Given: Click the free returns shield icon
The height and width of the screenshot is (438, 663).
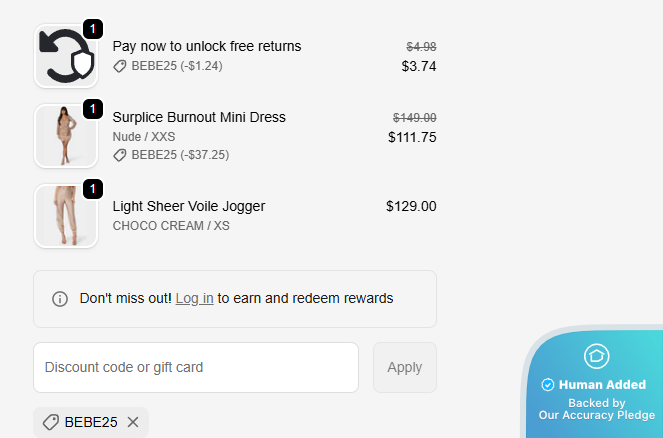Looking at the screenshot, I should (66, 56).
